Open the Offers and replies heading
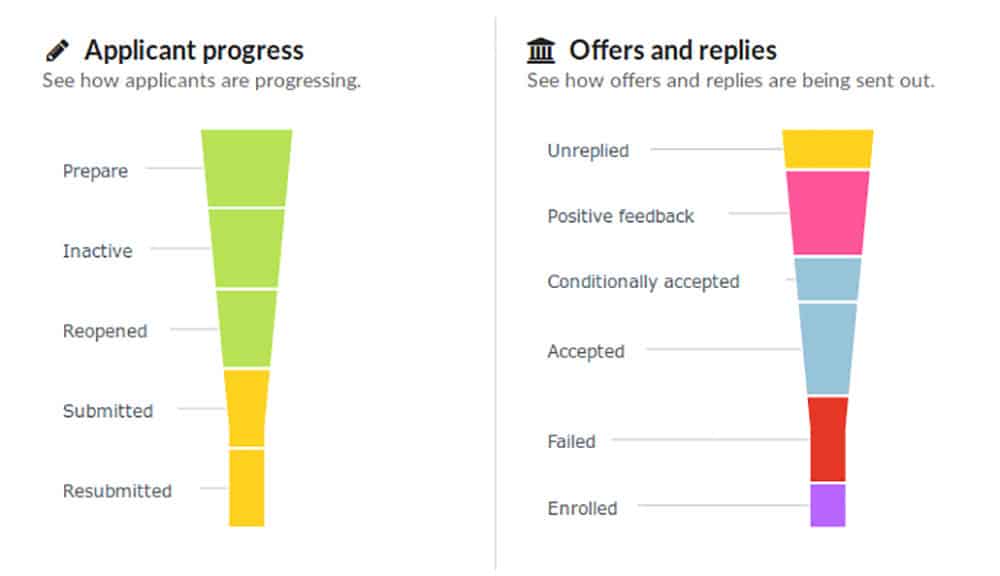The width and height of the screenshot is (1000, 576). 673,50
